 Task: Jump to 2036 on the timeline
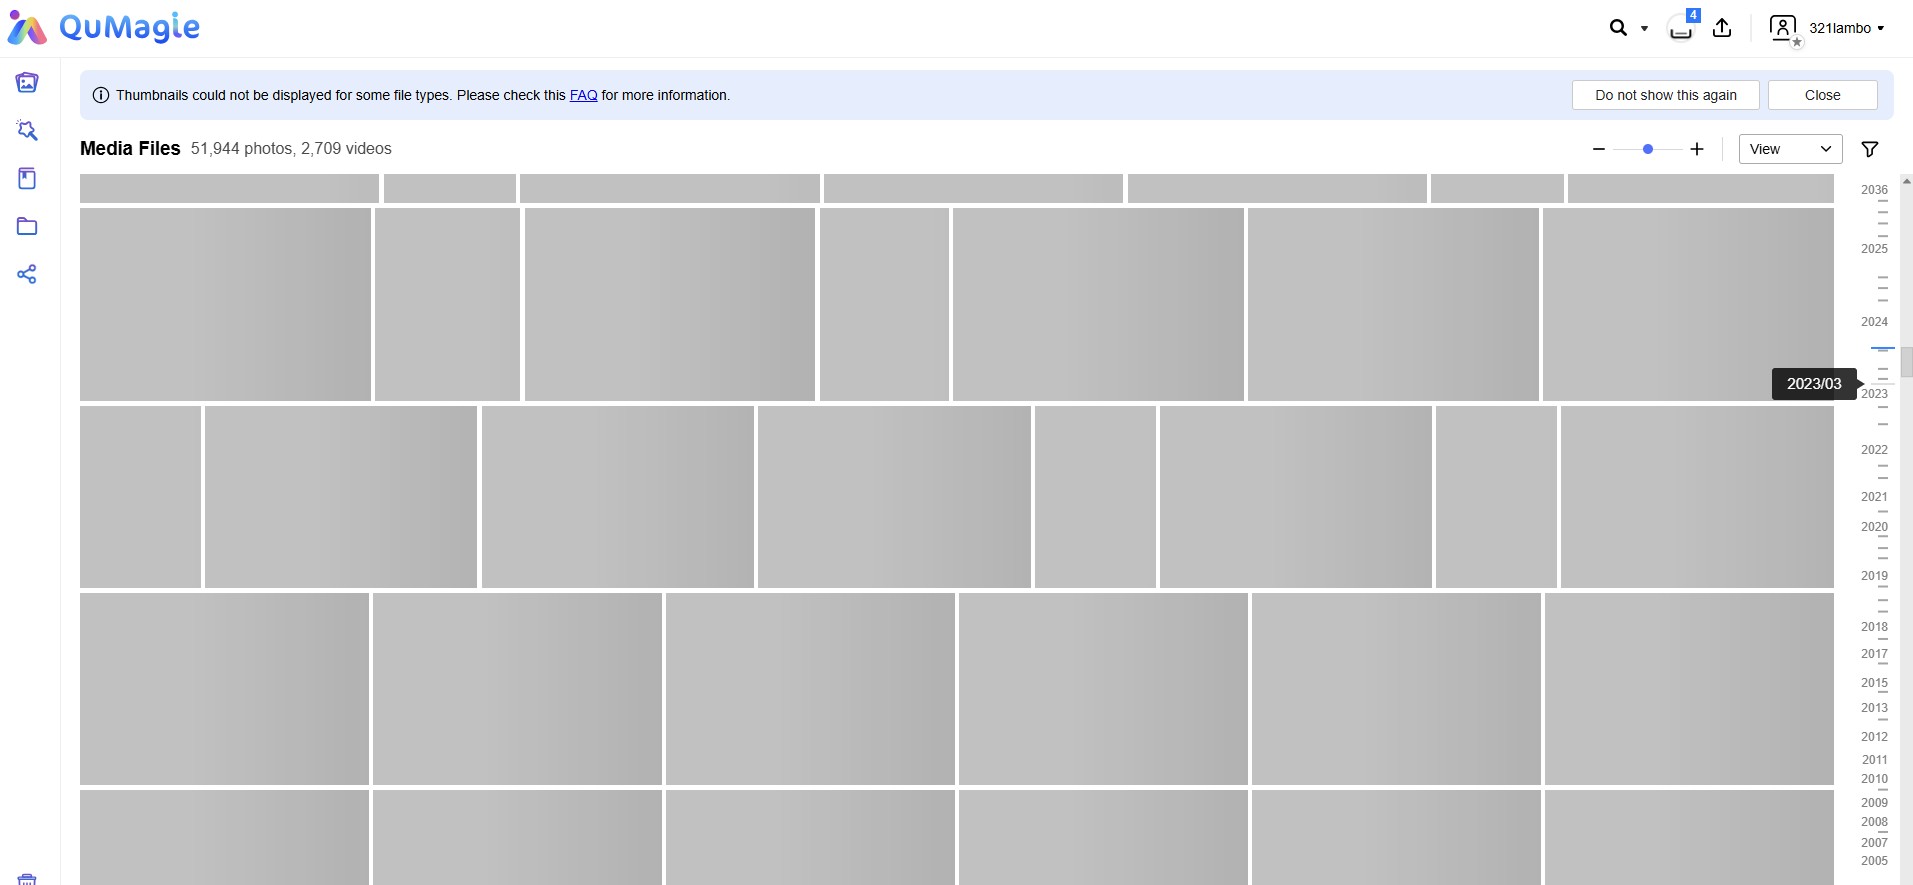tap(1874, 189)
